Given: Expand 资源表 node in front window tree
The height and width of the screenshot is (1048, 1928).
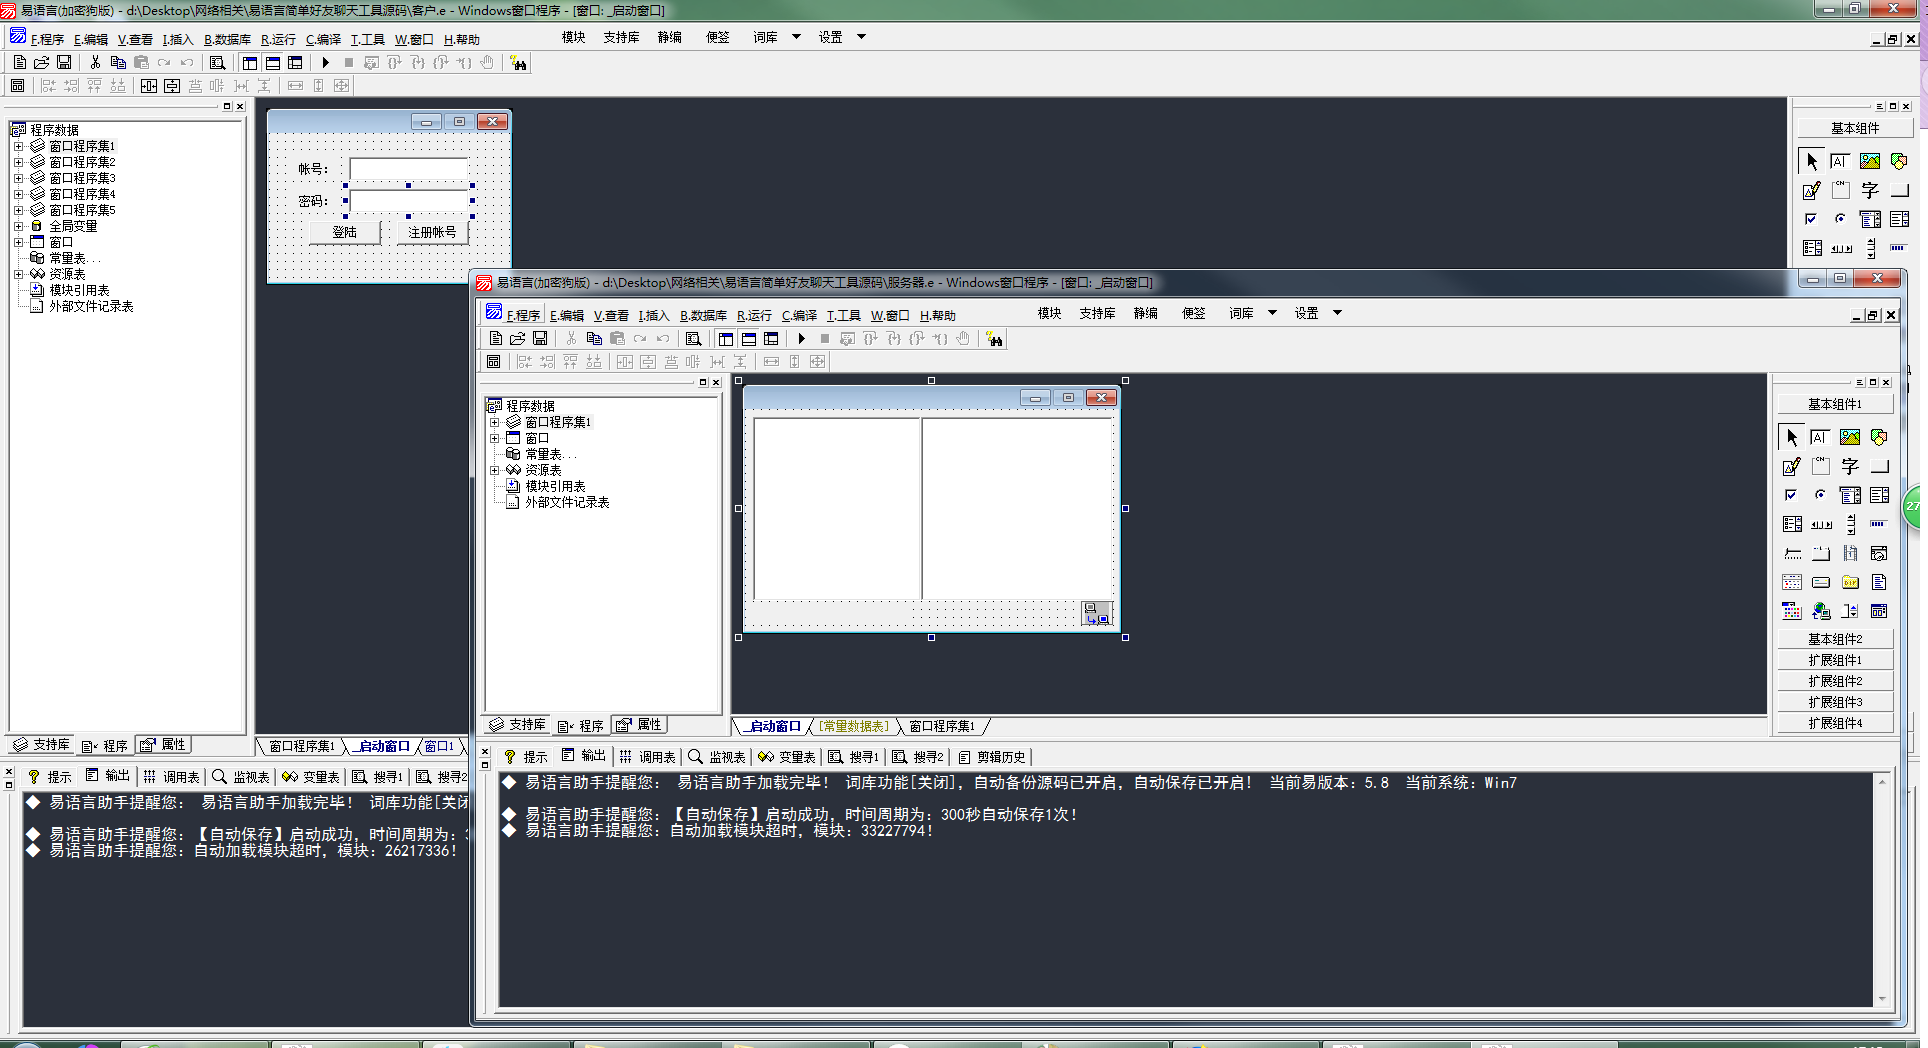Looking at the screenshot, I should click(x=494, y=470).
